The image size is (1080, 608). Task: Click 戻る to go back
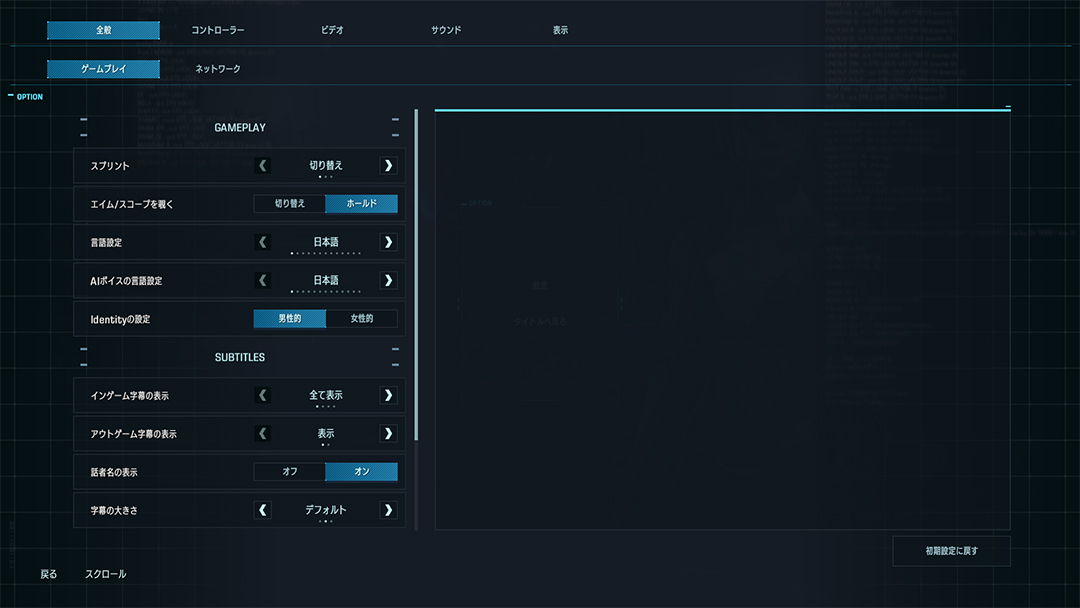coord(49,575)
